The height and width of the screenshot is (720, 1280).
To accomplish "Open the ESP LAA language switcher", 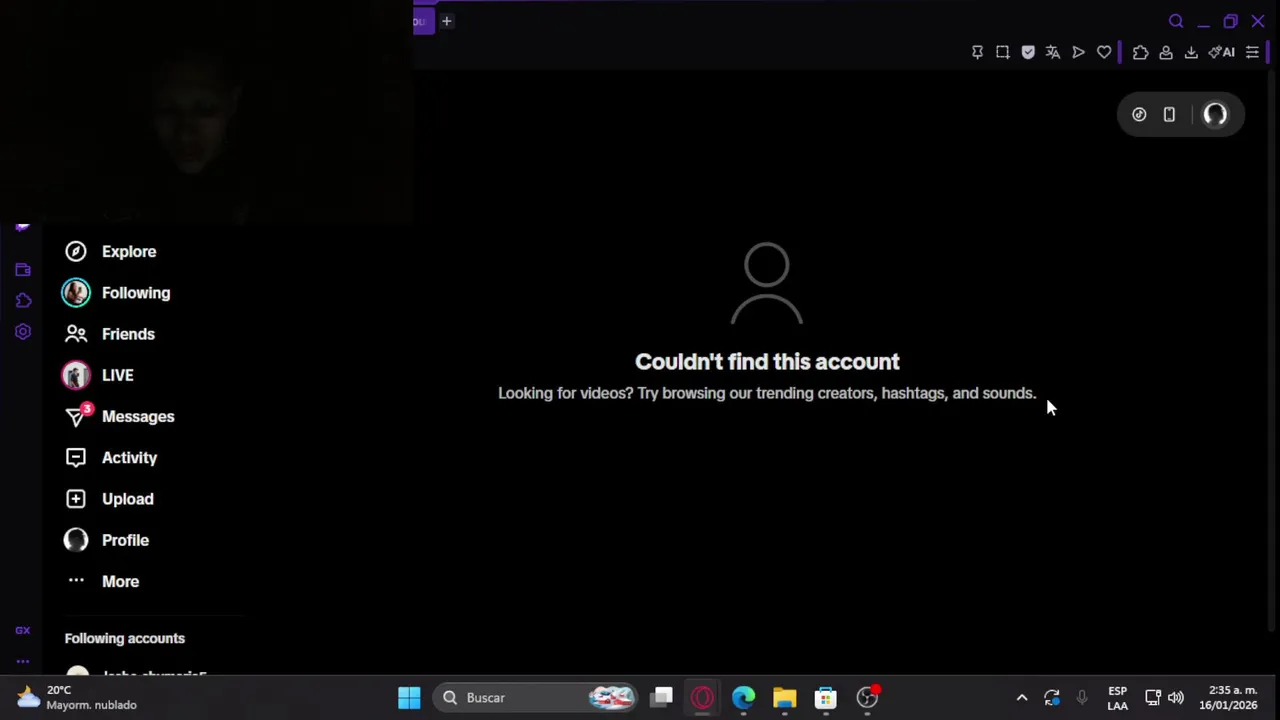I will (1117, 698).
